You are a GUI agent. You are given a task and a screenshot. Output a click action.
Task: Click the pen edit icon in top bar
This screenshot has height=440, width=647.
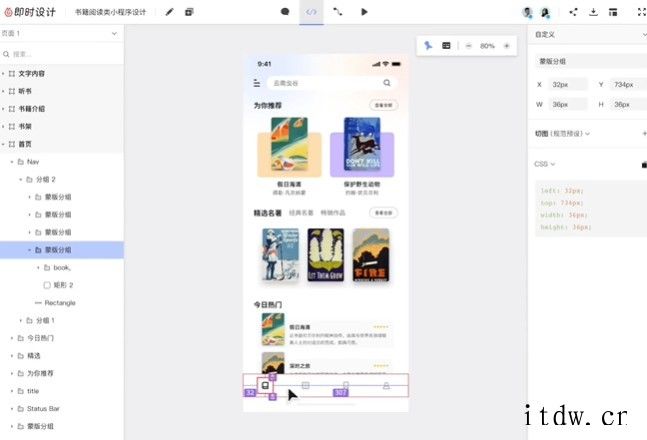tap(169, 12)
